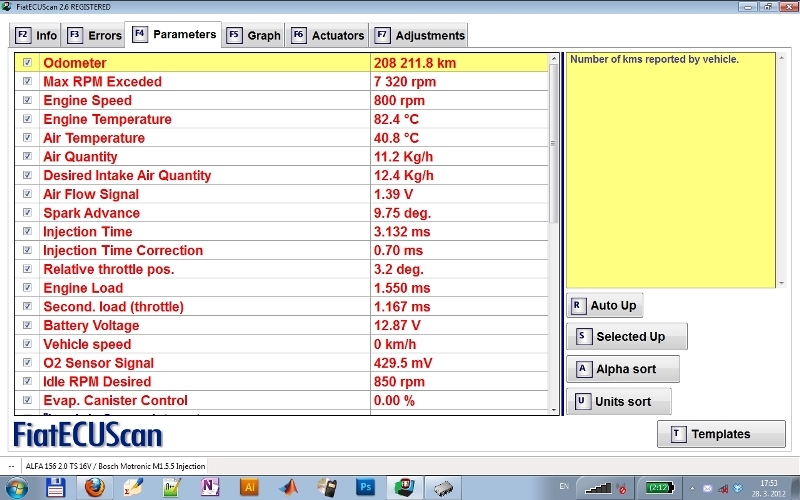Viewport: 800px width, 500px height.
Task: Click the save floppy disk taskbar icon
Action: click(57, 487)
